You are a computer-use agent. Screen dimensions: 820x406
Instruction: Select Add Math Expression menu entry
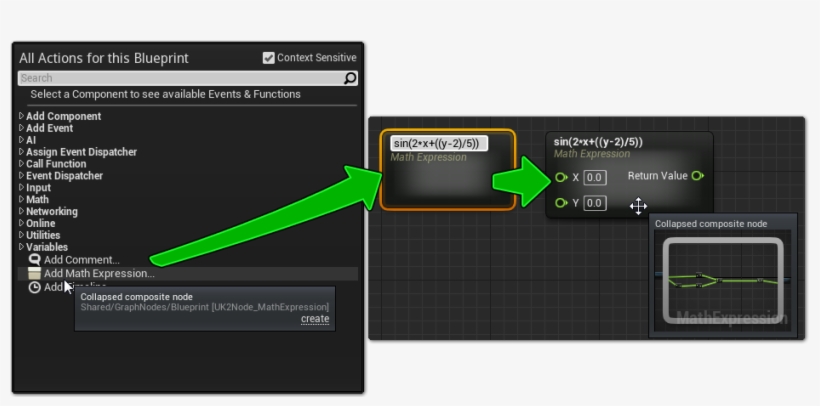click(99, 273)
